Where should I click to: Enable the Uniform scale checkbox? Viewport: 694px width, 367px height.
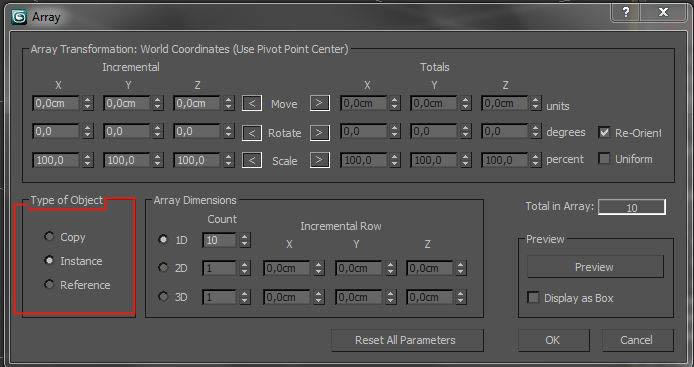coord(604,158)
